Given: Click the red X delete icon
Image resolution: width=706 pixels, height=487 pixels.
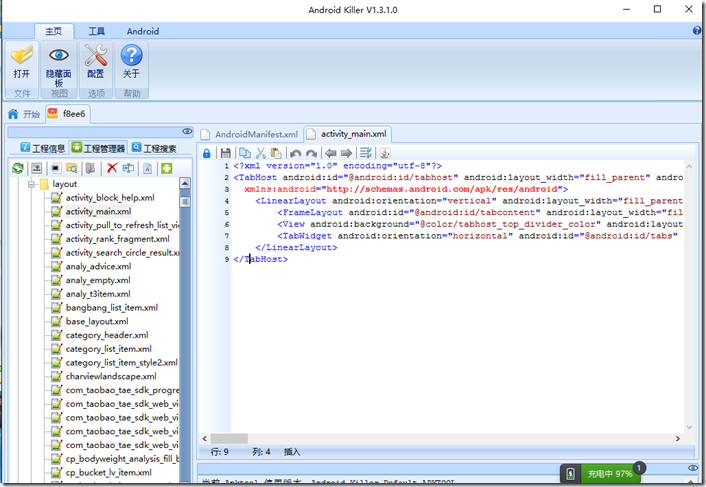Looking at the screenshot, I should [x=112, y=168].
